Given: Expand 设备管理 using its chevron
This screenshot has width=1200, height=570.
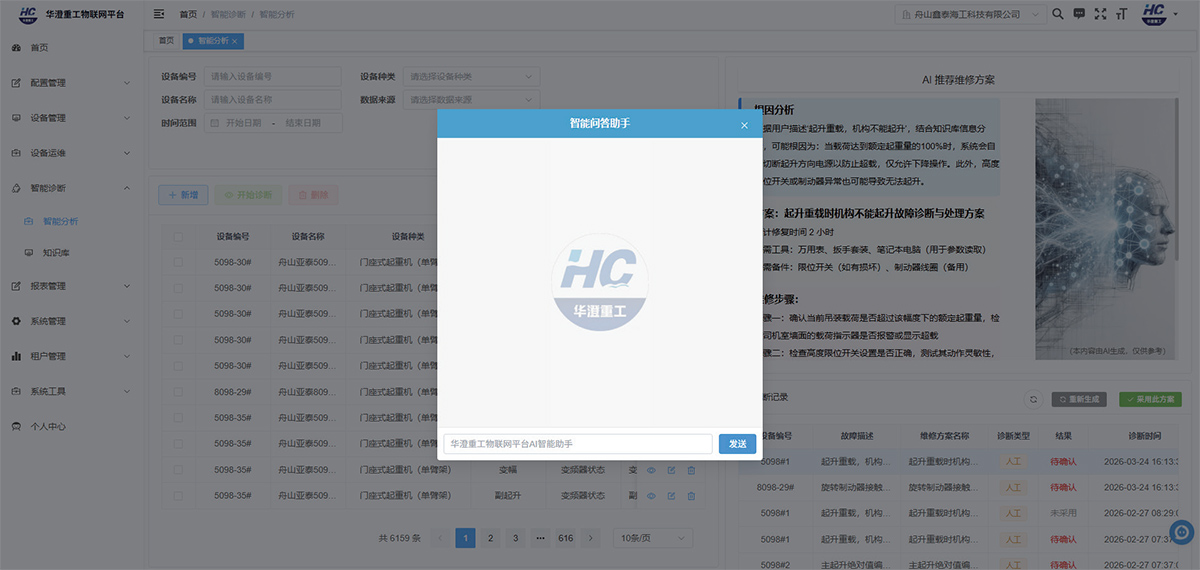Looking at the screenshot, I should click(127, 118).
